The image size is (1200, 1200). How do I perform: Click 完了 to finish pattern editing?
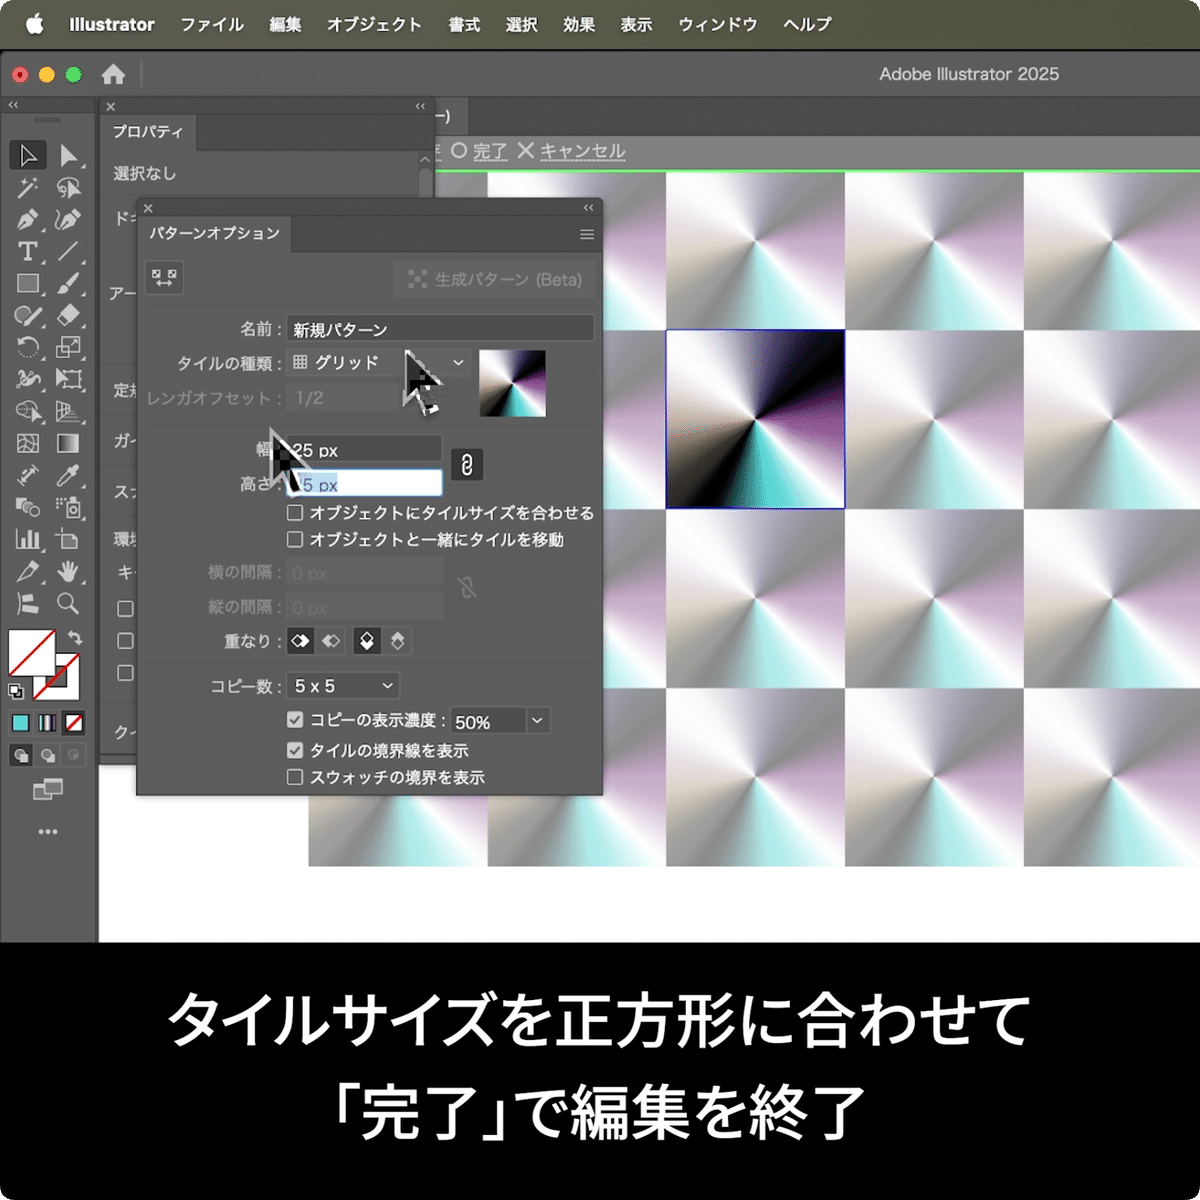point(490,150)
